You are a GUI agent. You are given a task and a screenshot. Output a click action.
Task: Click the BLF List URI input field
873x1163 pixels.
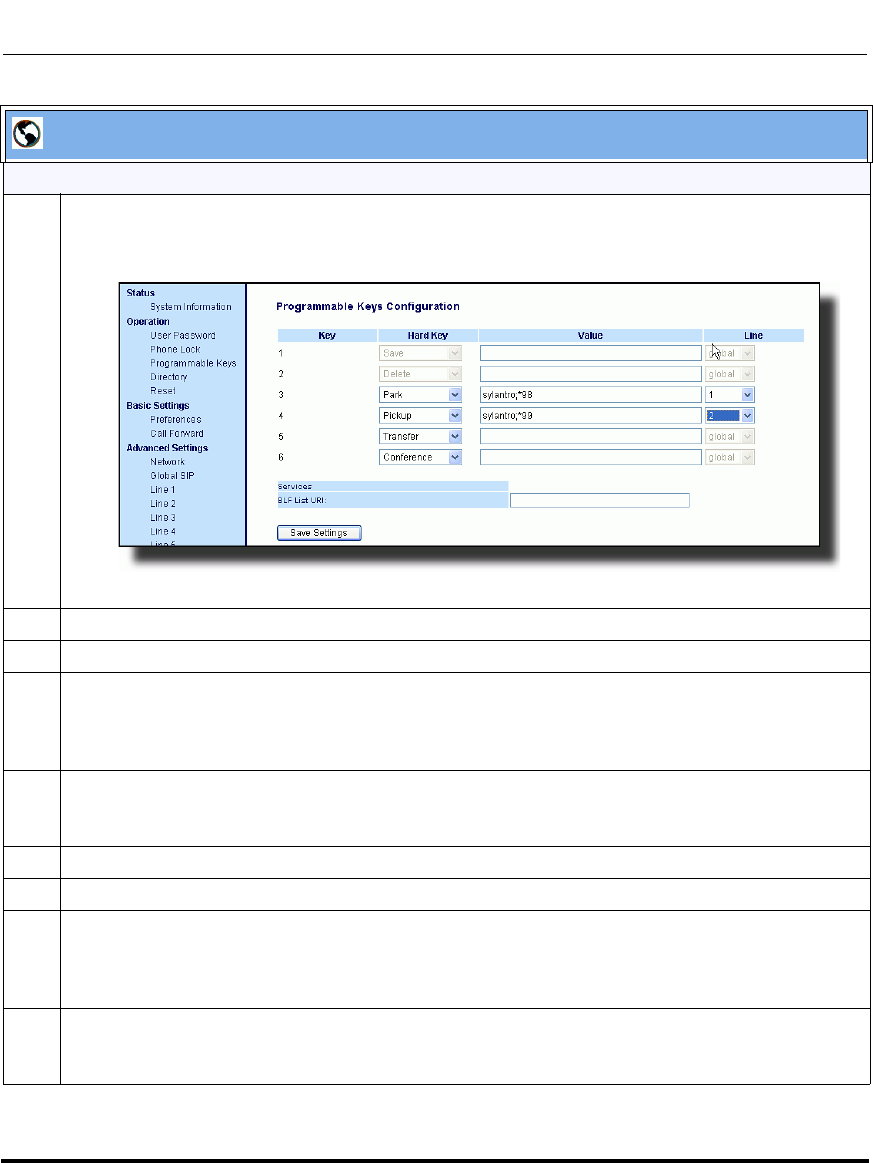click(600, 501)
